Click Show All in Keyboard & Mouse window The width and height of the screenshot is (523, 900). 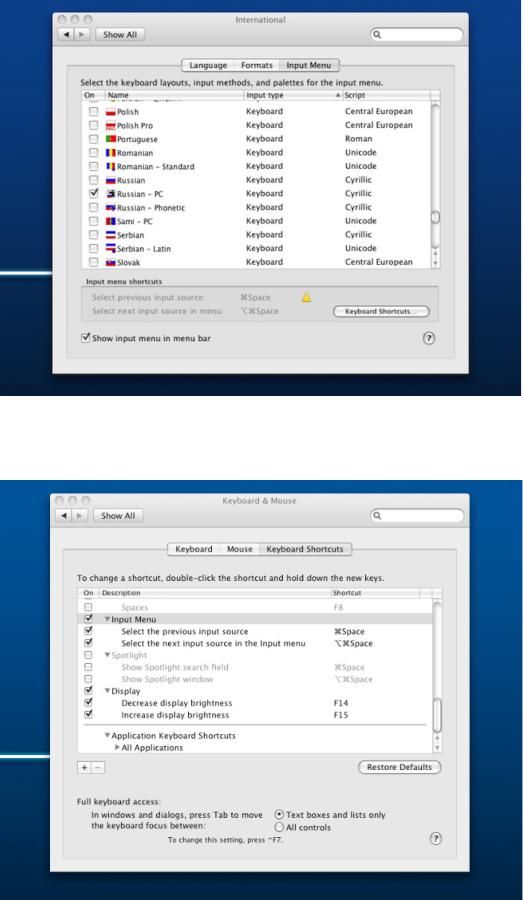click(x=118, y=515)
